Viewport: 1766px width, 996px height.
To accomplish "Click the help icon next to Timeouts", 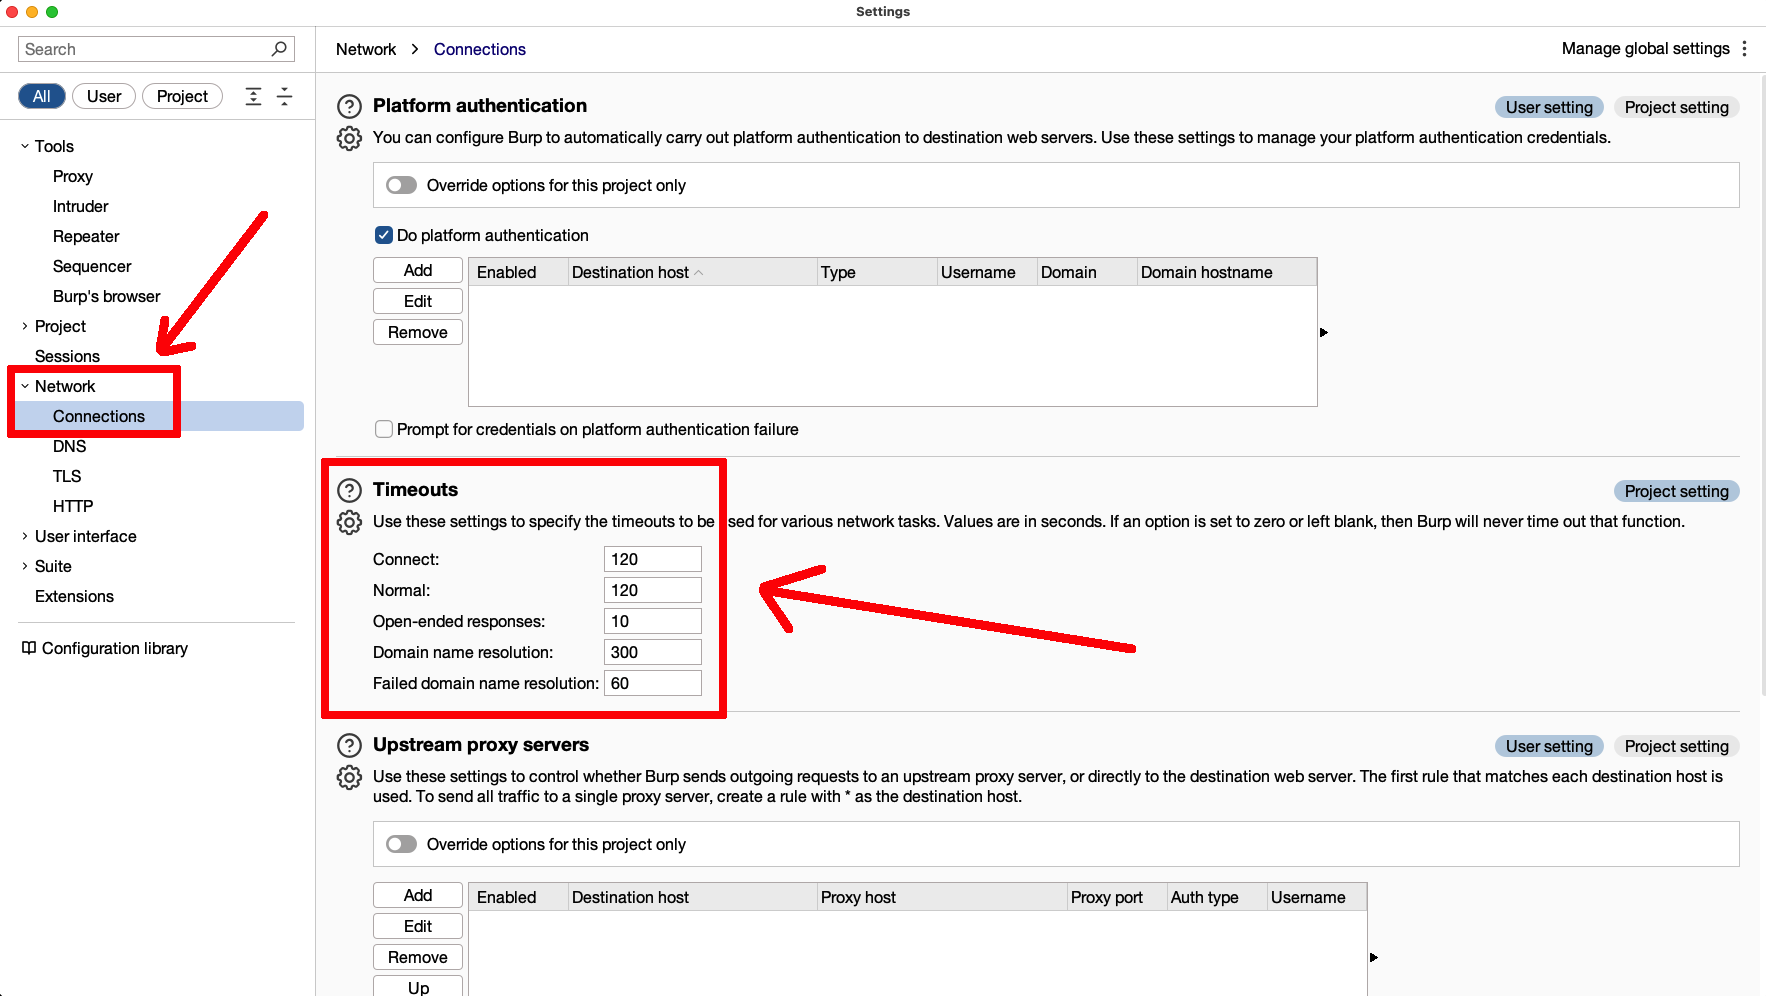I will (349, 490).
